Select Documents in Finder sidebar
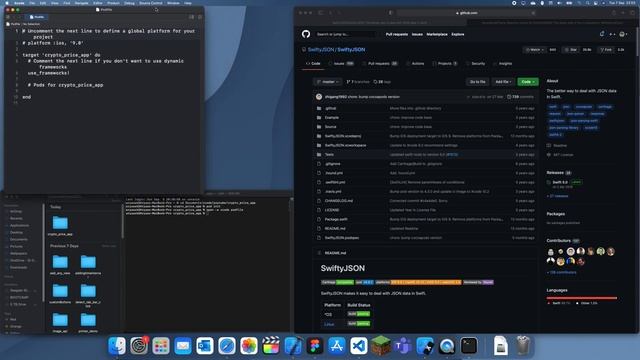 [19, 239]
